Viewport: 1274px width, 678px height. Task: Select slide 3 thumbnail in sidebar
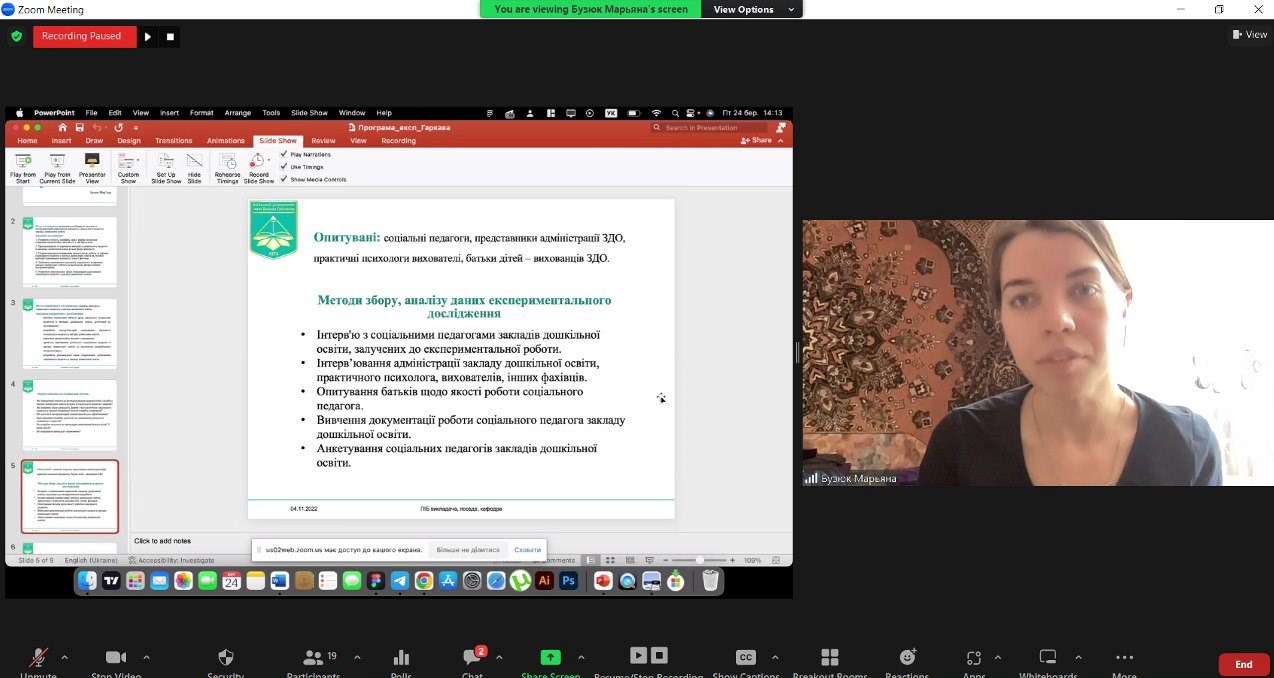point(70,333)
